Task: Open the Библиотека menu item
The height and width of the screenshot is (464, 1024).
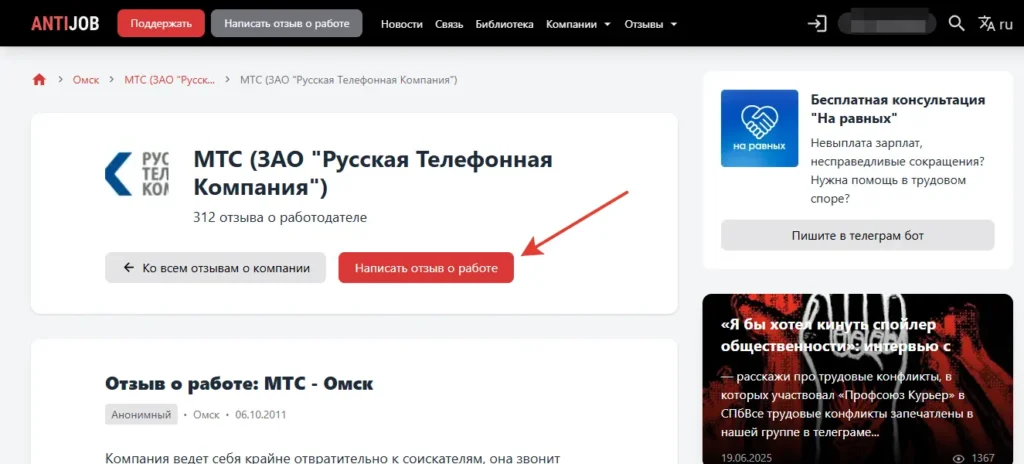Action: click(505, 24)
